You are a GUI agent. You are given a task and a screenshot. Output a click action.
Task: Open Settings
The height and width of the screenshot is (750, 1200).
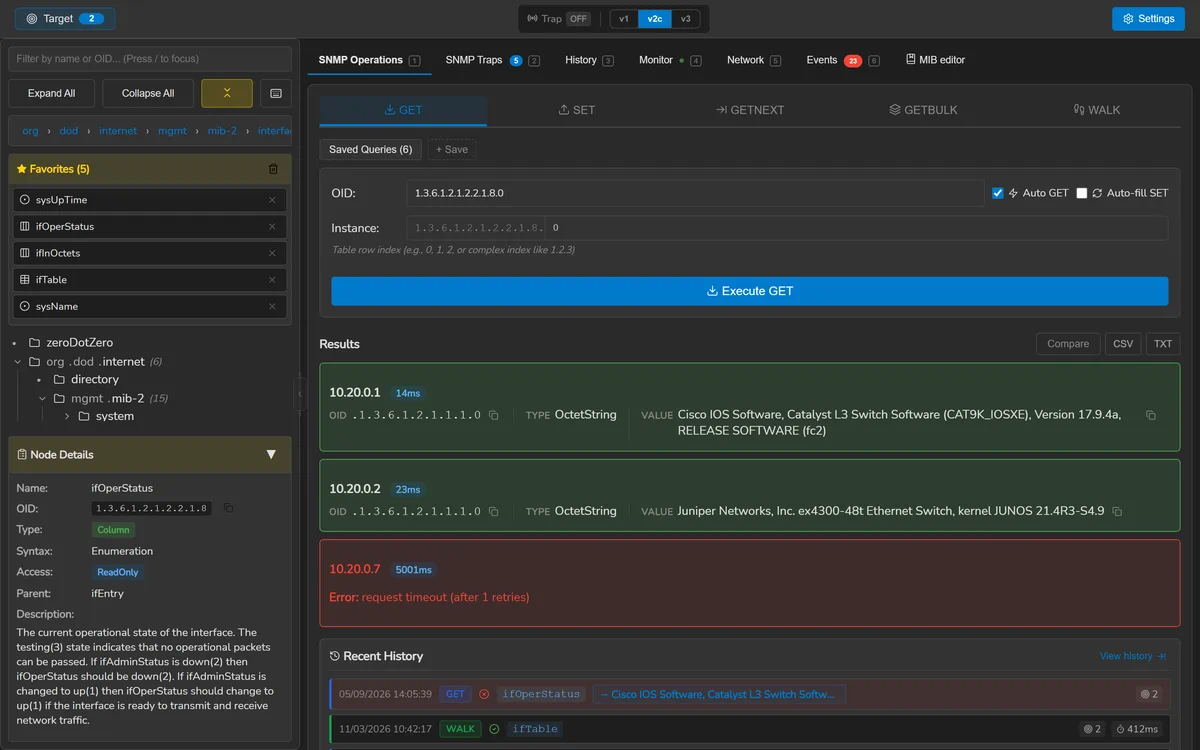click(x=1148, y=19)
